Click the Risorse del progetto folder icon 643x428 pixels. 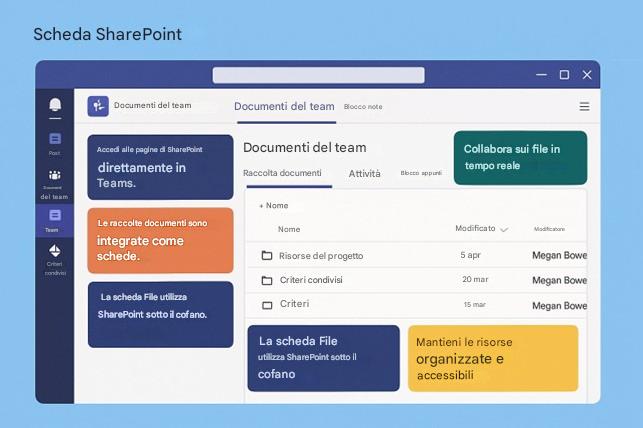pyautogui.click(x=267, y=255)
